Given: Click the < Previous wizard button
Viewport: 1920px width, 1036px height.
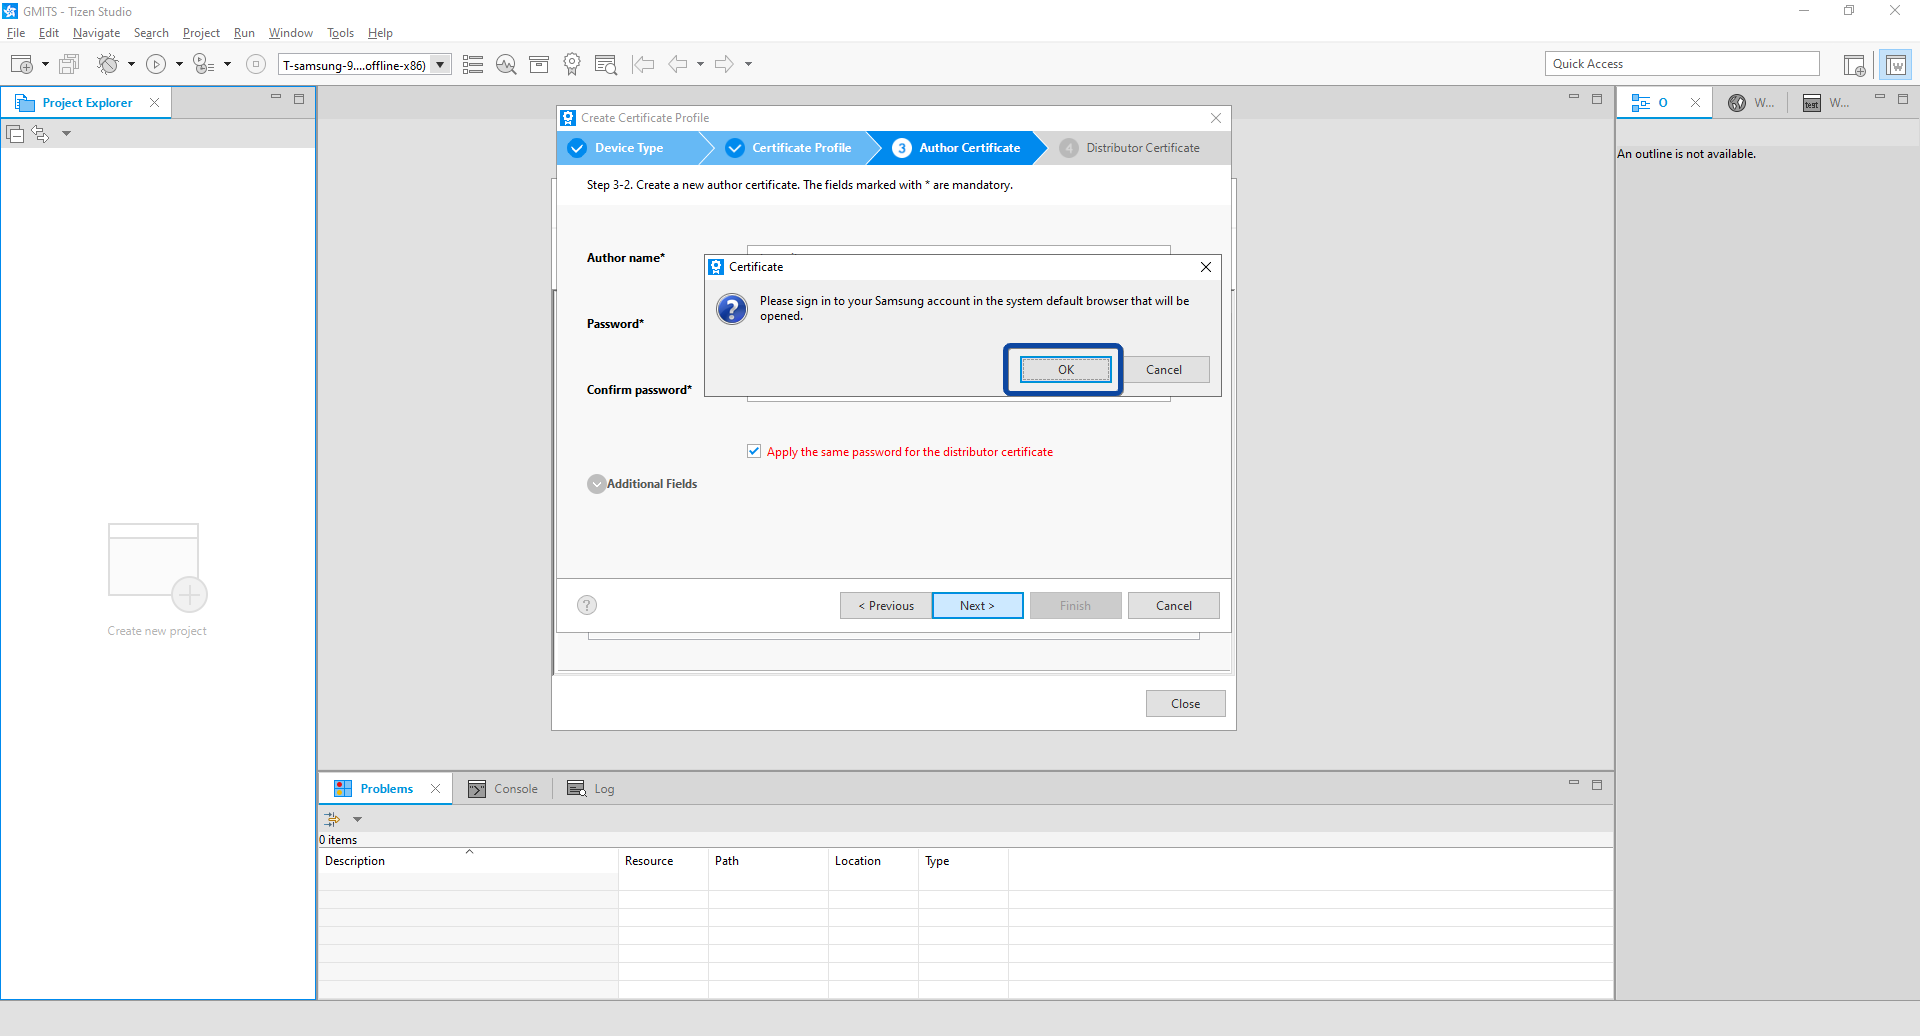Looking at the screenshot, I should [x=886, y=606].
